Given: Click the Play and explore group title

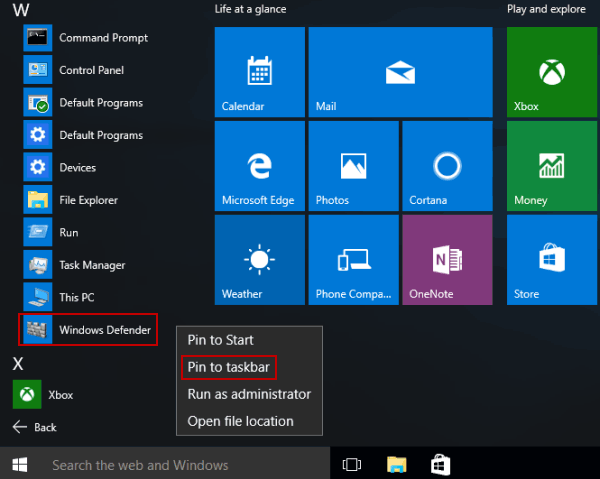Looking at the screenshot, I should pos(546,9).
